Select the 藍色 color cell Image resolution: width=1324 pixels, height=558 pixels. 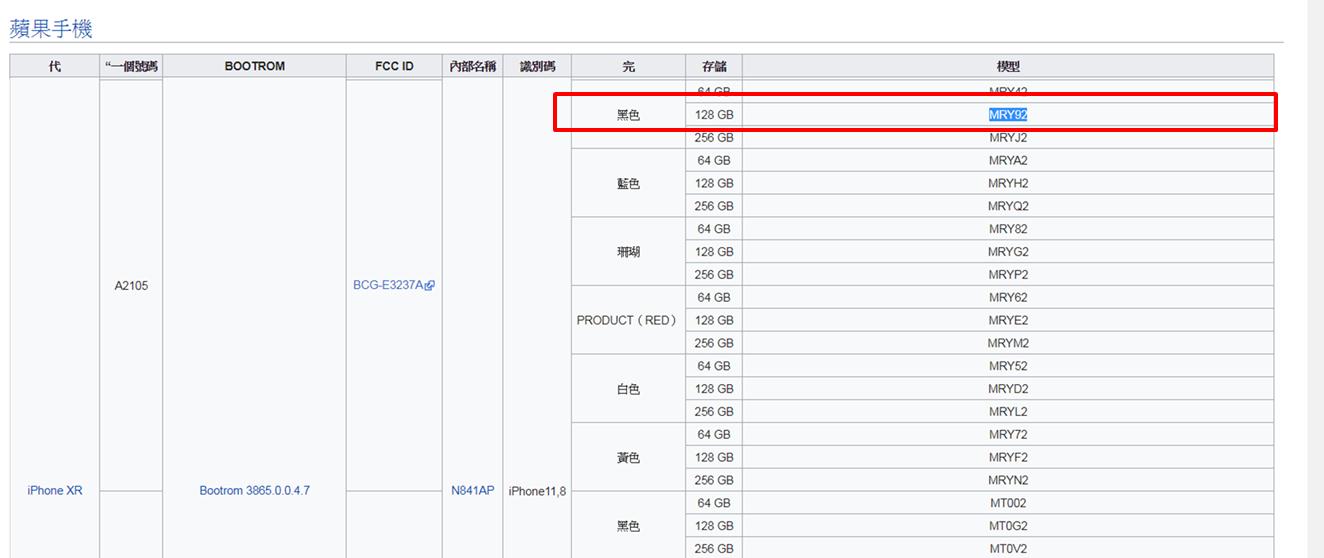pos(628,184)
